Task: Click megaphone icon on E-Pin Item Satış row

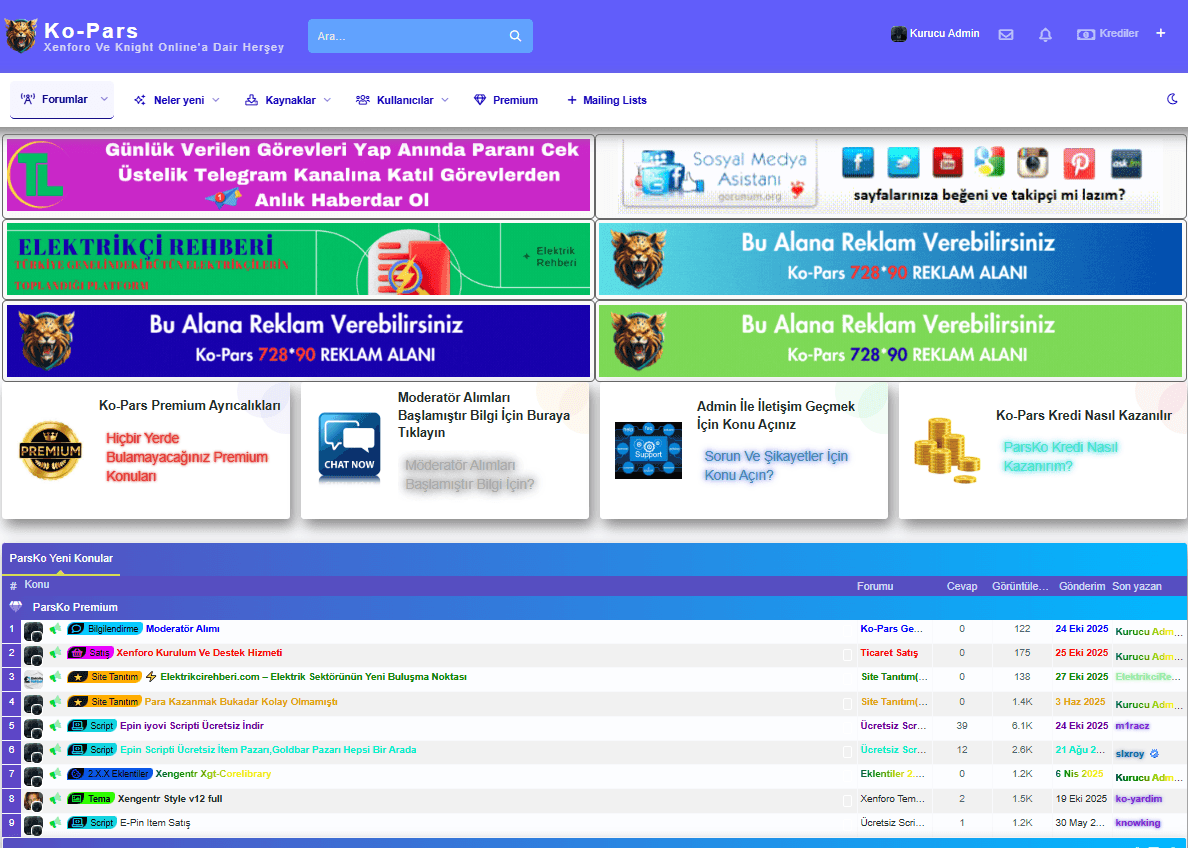Action: click(55, 823)
